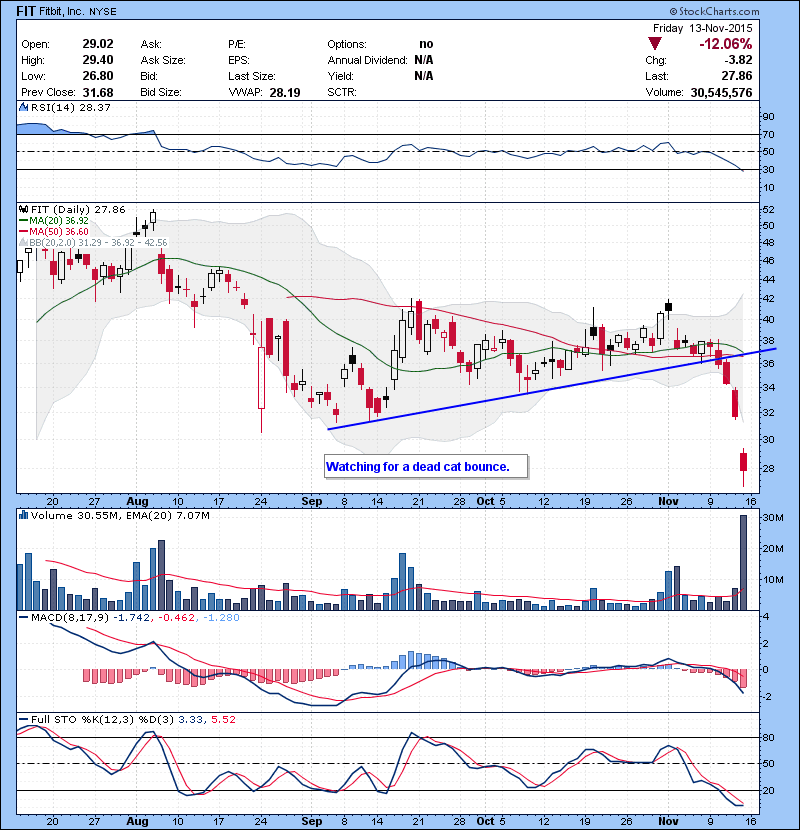Click the Volume value 30,545,576
The height and width of the screenshot is (830, 800).
coord(721,93)
